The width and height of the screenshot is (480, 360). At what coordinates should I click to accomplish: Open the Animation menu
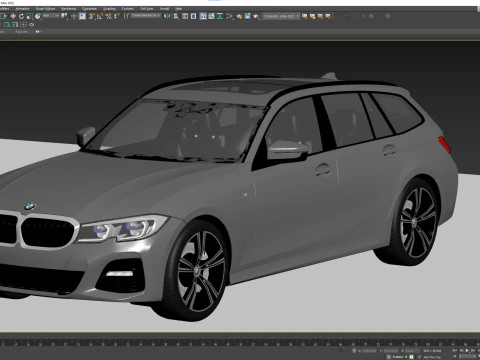pyautogui.click(x=22, y=8)
